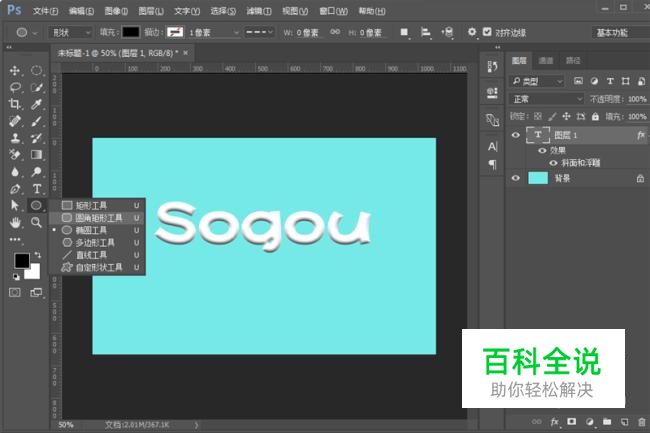Open blend mode 正常 dropdown
Image resolution: width=650 pixels, height=433 pixels.
(546, 99)
